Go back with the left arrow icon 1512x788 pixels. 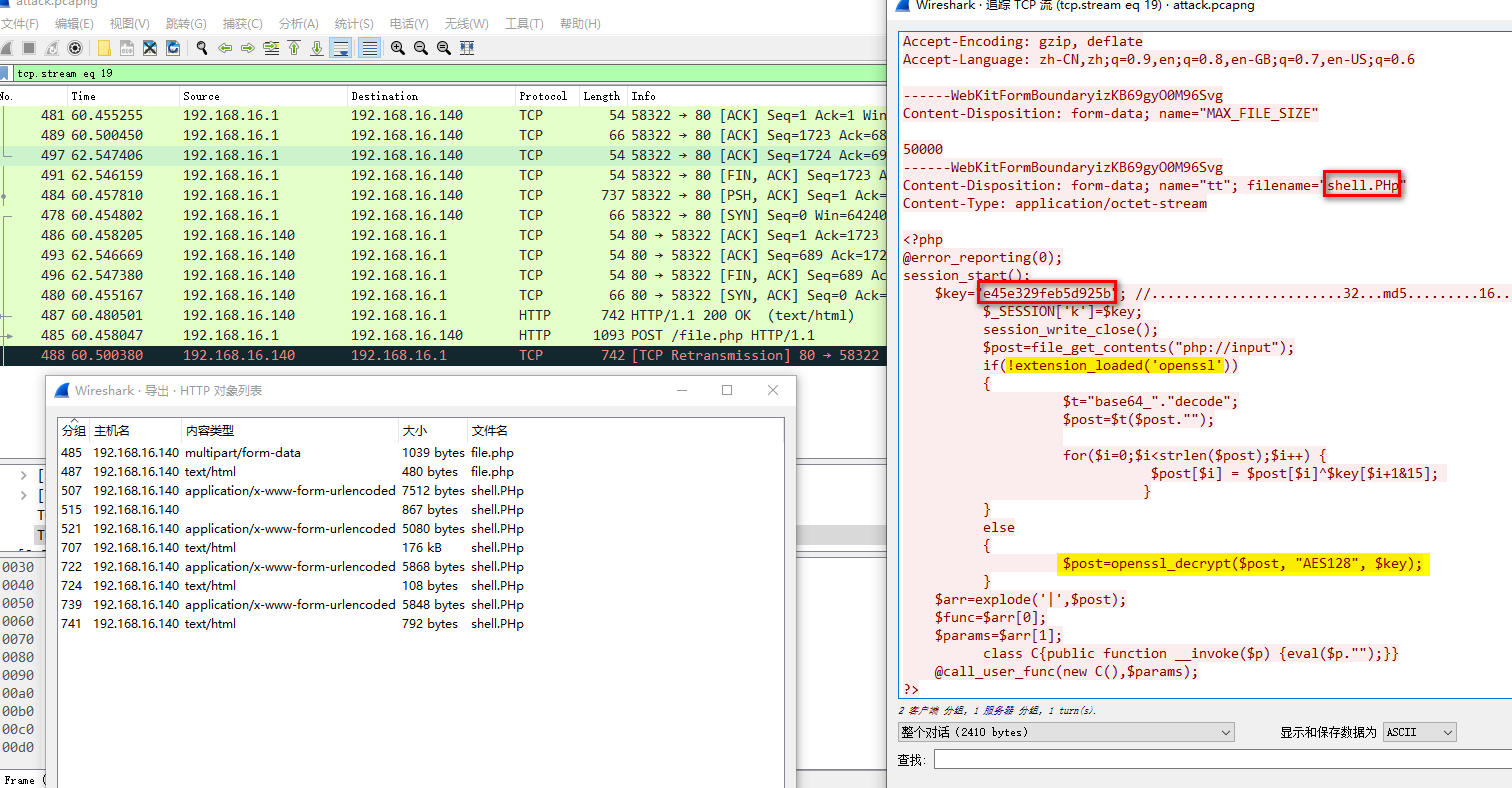point(225,48)
